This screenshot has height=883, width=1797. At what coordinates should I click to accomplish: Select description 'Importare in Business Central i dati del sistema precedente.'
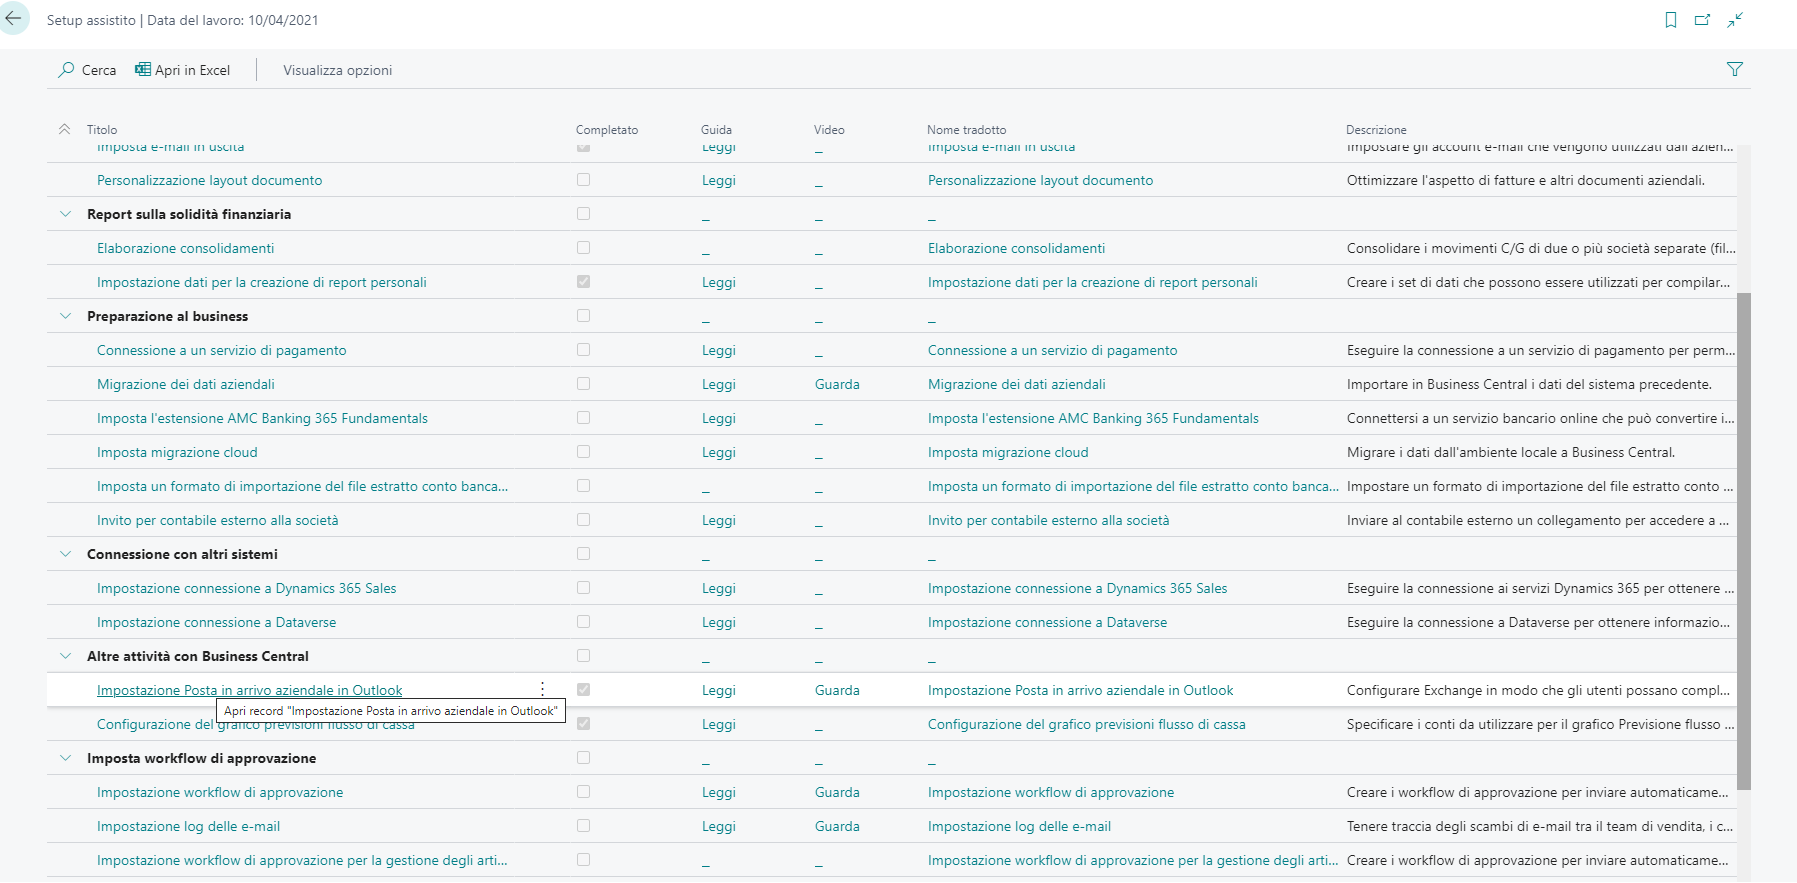pyautogui.click(x=1529, y=384)
